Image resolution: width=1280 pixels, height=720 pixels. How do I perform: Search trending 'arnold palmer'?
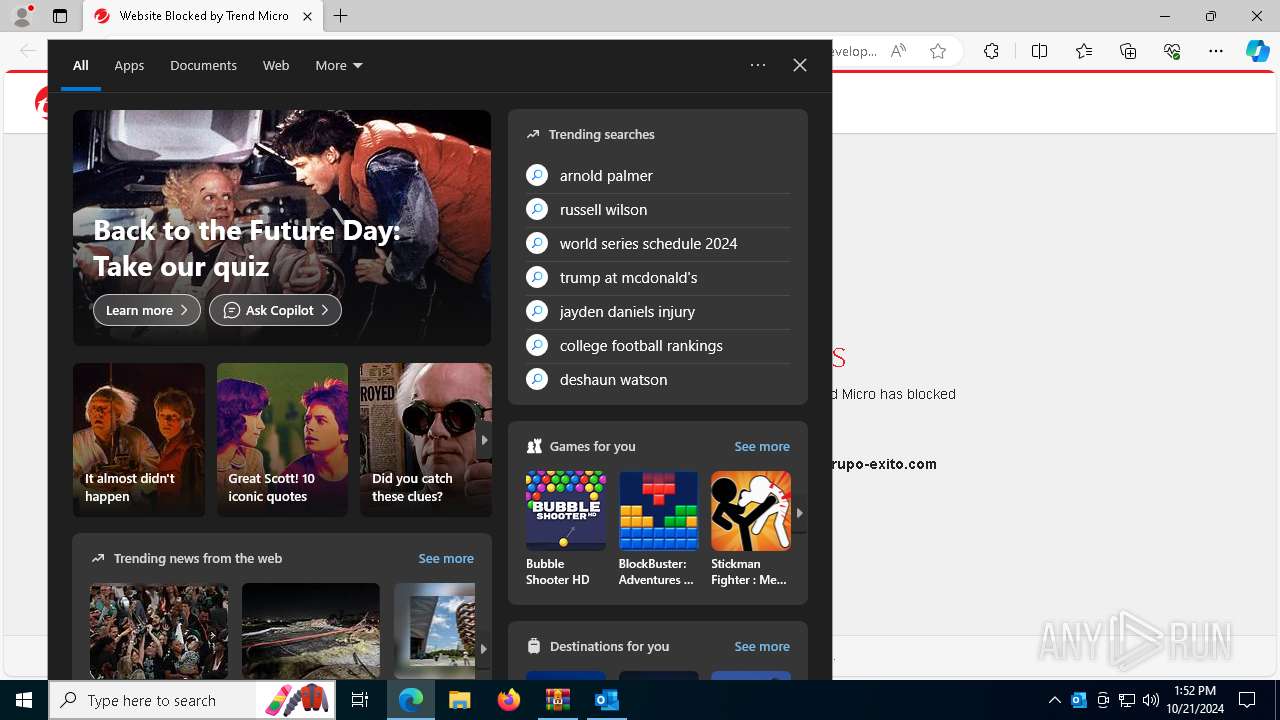[658, 175]
